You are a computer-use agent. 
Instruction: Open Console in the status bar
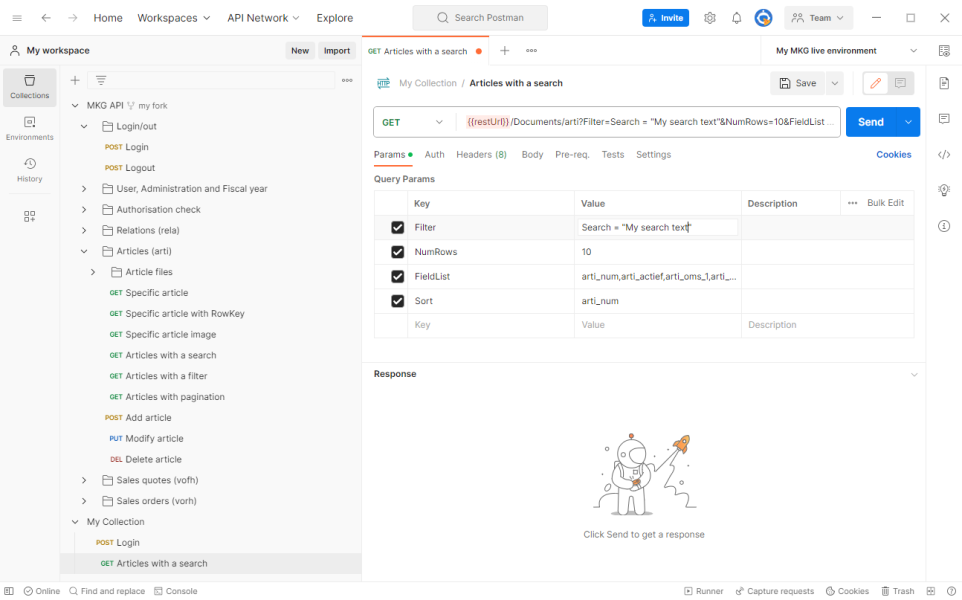tap(175, 591)
